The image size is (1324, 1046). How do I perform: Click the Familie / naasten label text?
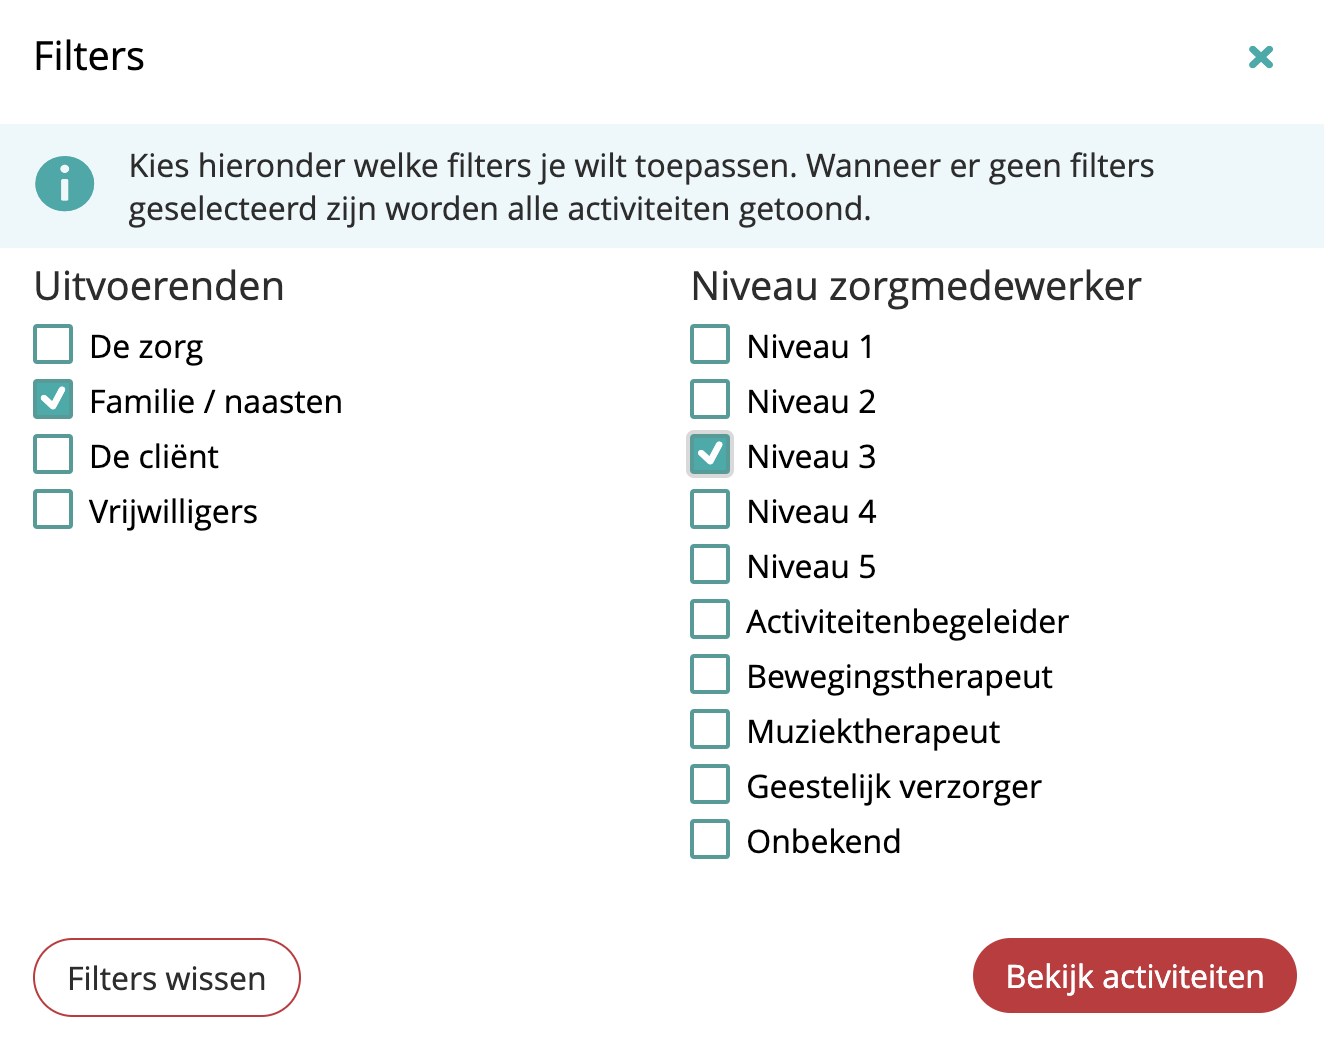[x=216, y=402]
